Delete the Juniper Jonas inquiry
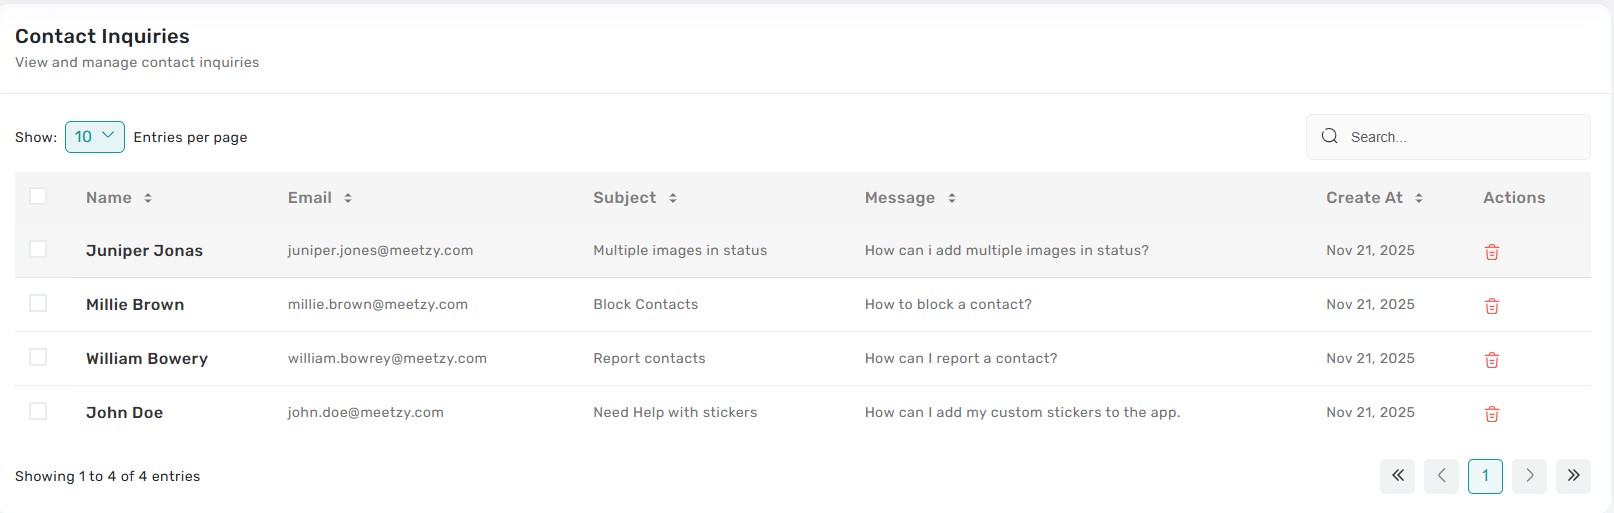This screenshot has width=1614, height=513. (1491, 252)
